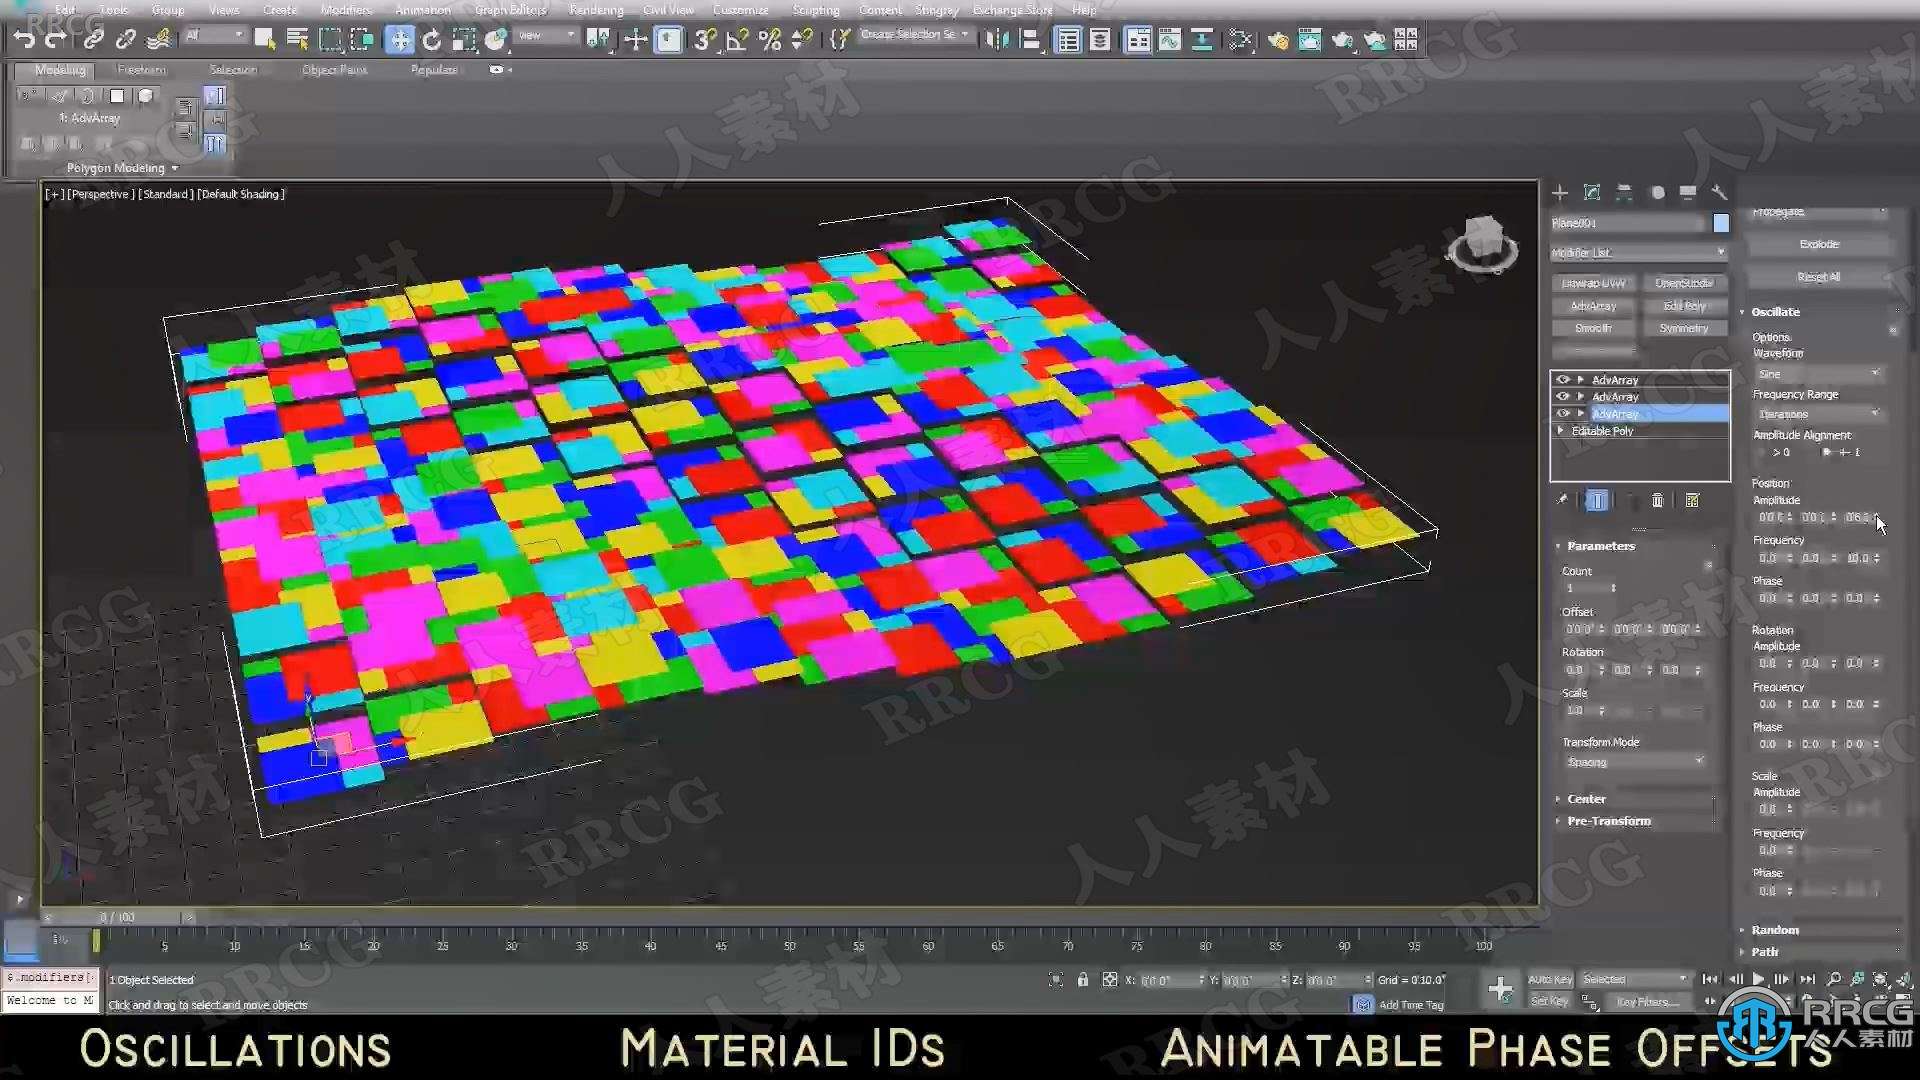Screen dimensions: 1920x1080
Task: Click the Polygon Modeling toolbar icon
Action: [115, 167]
